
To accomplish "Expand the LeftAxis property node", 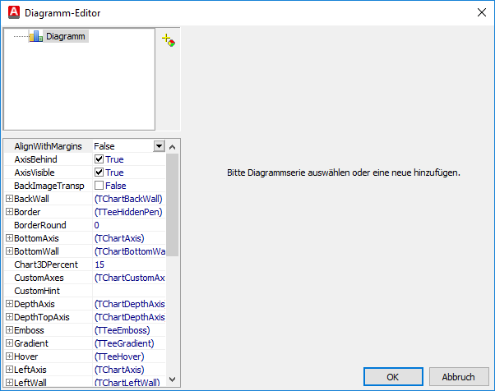I will pyautogui.click(x=9, y=369).
